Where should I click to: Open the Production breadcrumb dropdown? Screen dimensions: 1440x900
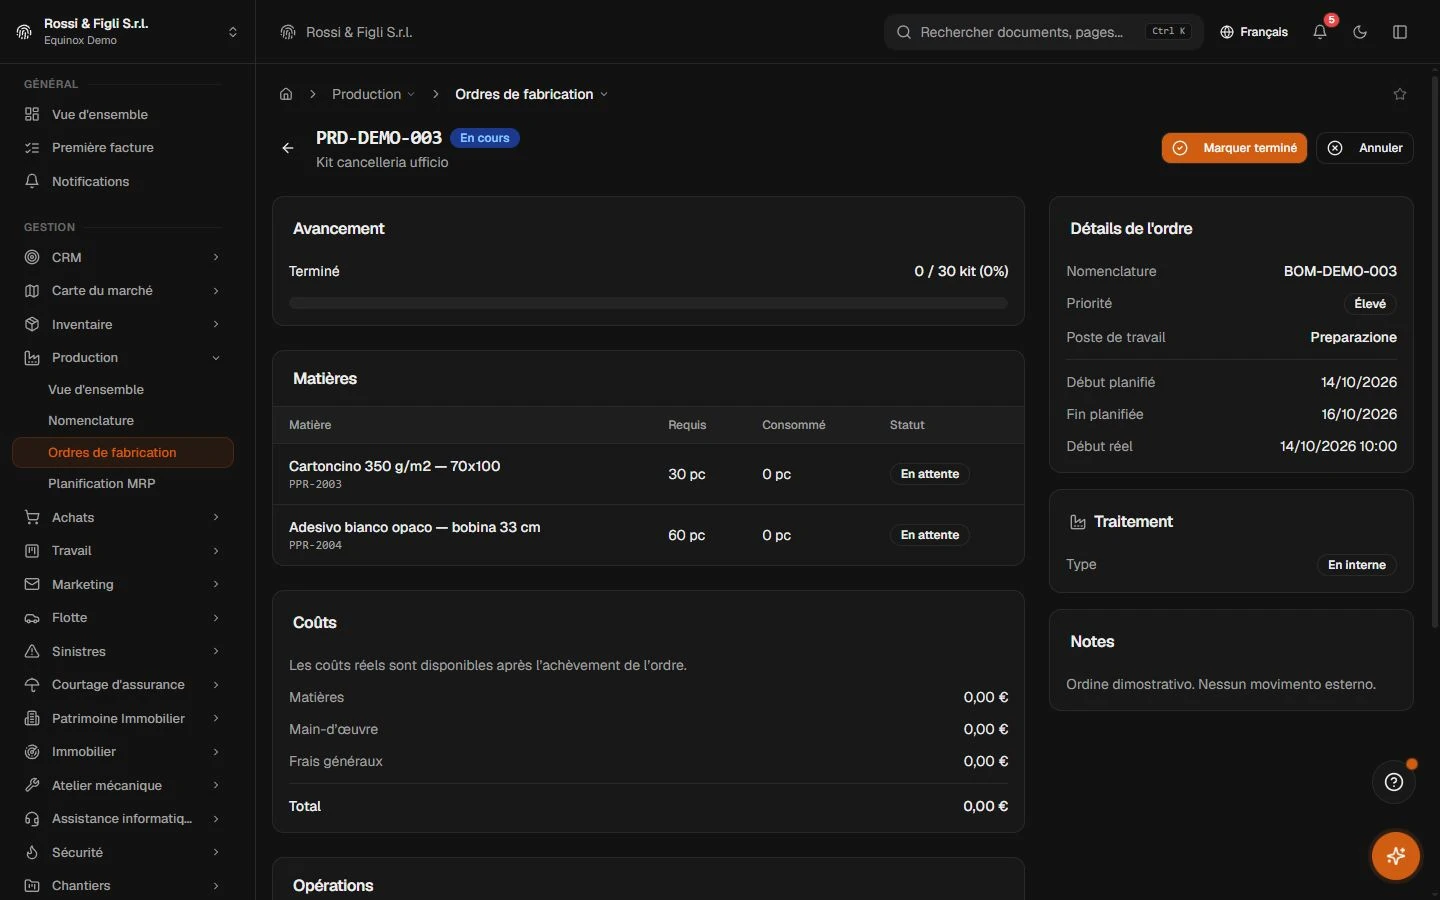click(373, 94)
